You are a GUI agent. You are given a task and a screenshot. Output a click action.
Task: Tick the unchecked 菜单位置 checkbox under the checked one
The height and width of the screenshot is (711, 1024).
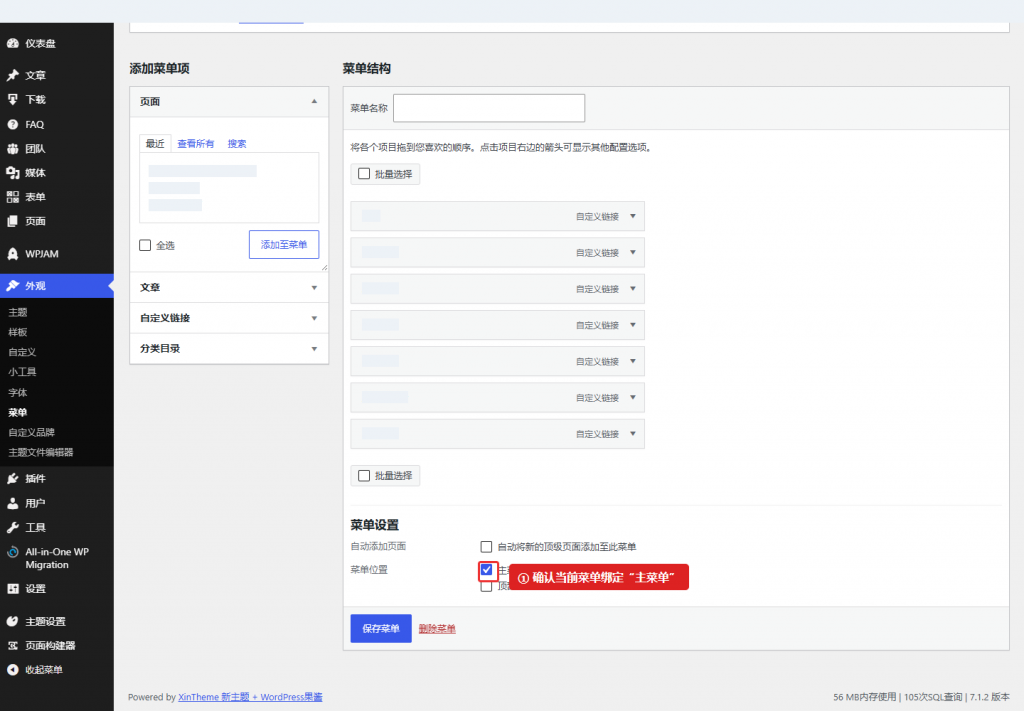(x=486, y=586)
